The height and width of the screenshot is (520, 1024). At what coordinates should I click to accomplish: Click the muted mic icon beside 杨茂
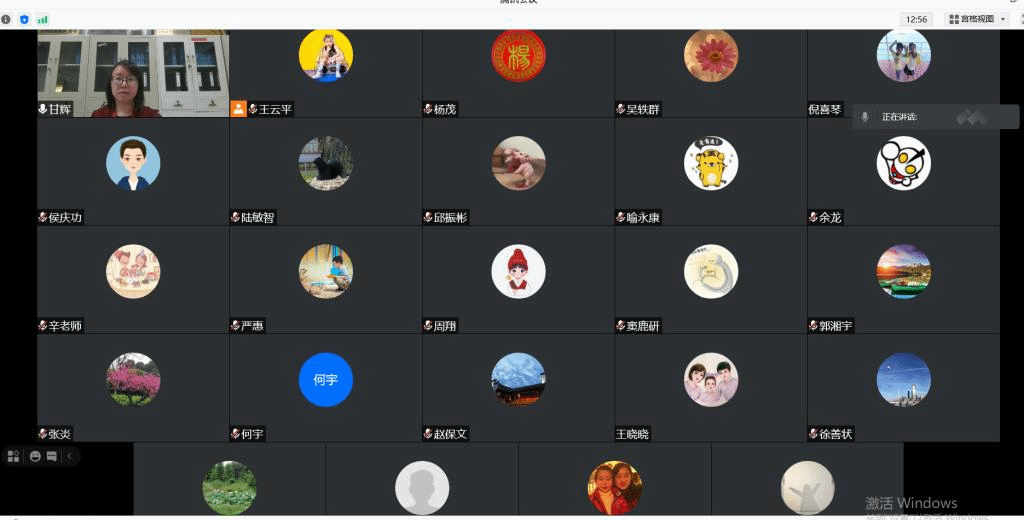[x=428, y=109]
